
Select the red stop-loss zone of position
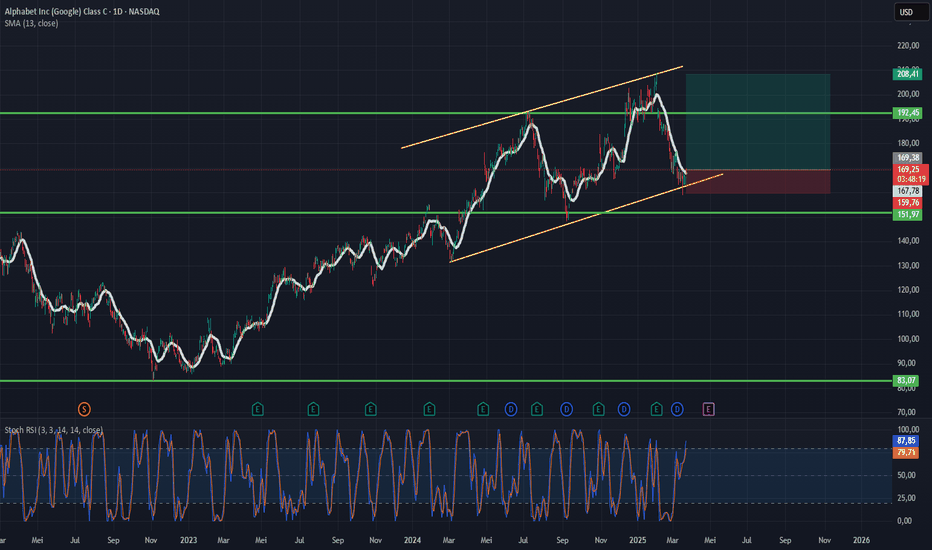point(758,181)
